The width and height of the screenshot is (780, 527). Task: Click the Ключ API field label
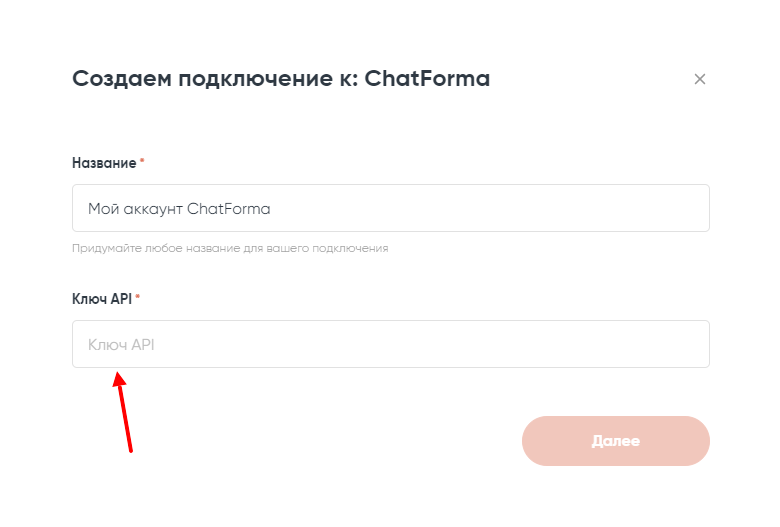(x=102, y=298)
